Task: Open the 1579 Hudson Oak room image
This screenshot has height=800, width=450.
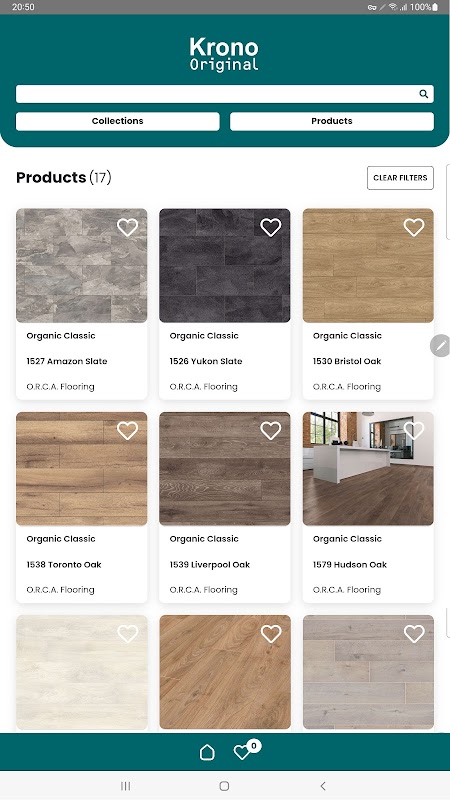Action: pos(368,469)
